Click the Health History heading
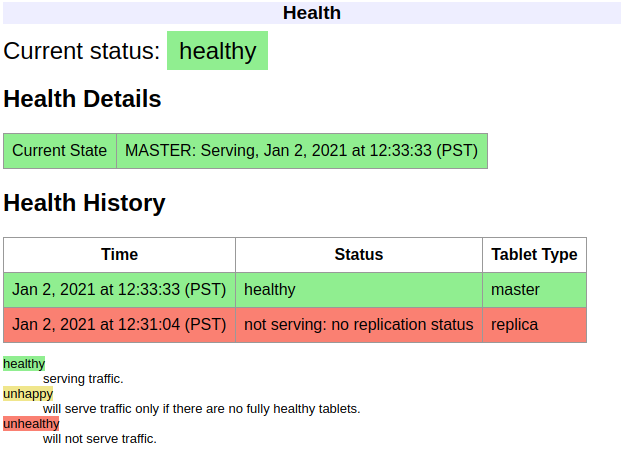 pyautogui.click(x=84, y=203)
